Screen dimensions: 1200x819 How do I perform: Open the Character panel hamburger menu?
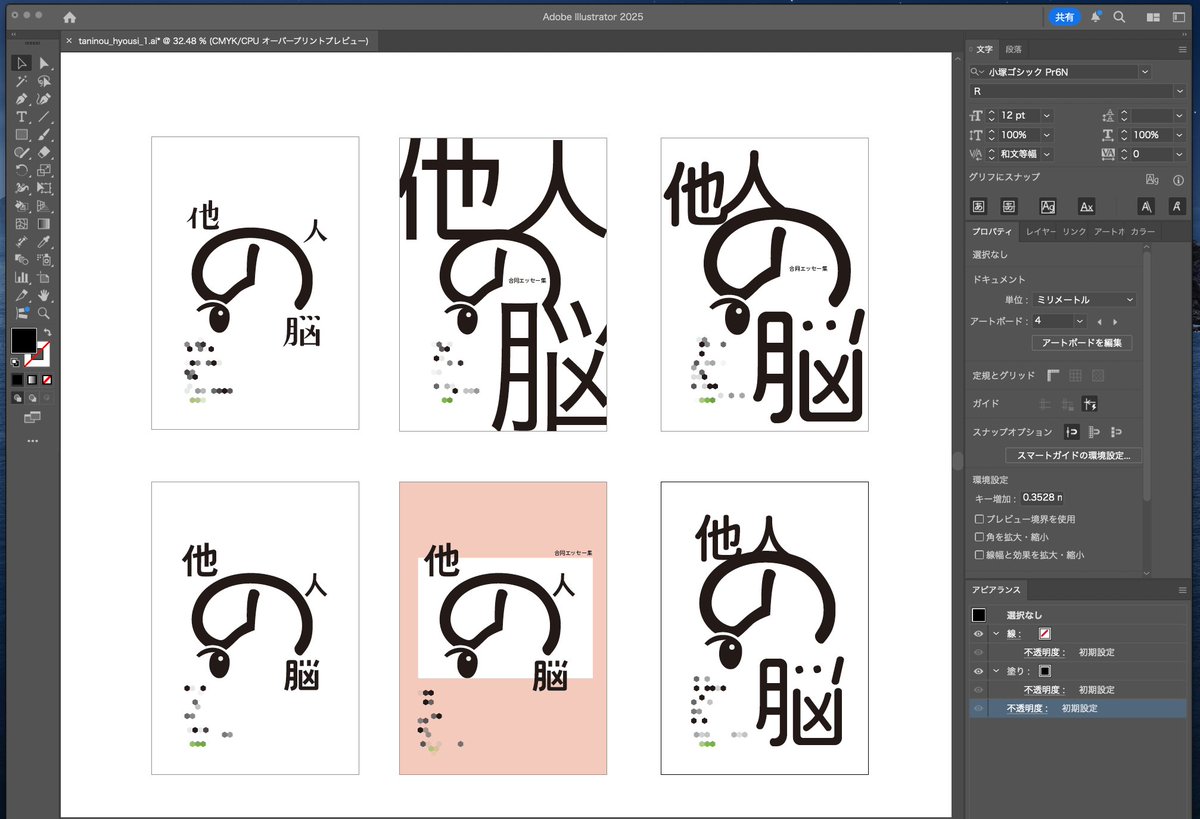[x=1183, y=49]
